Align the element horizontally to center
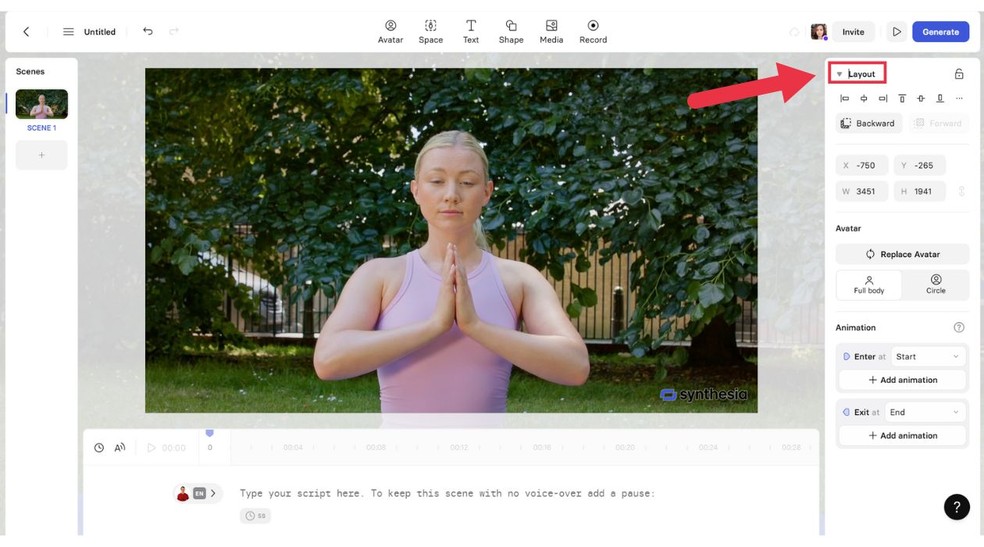Screen dimensions: 984x547 point(864,98)
